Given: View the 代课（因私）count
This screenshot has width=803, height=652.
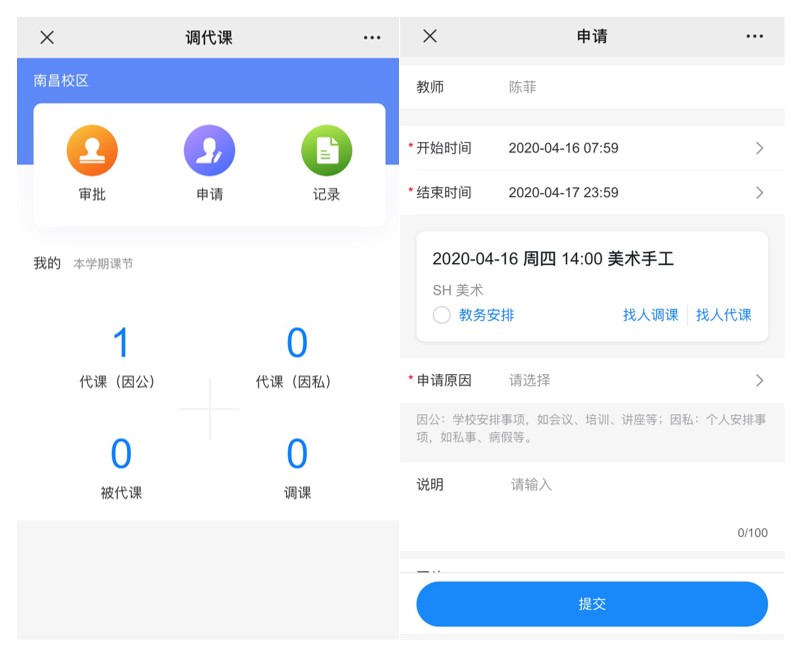Looking at the screenshot, I should pyautogui.click(x=297, y=344).
